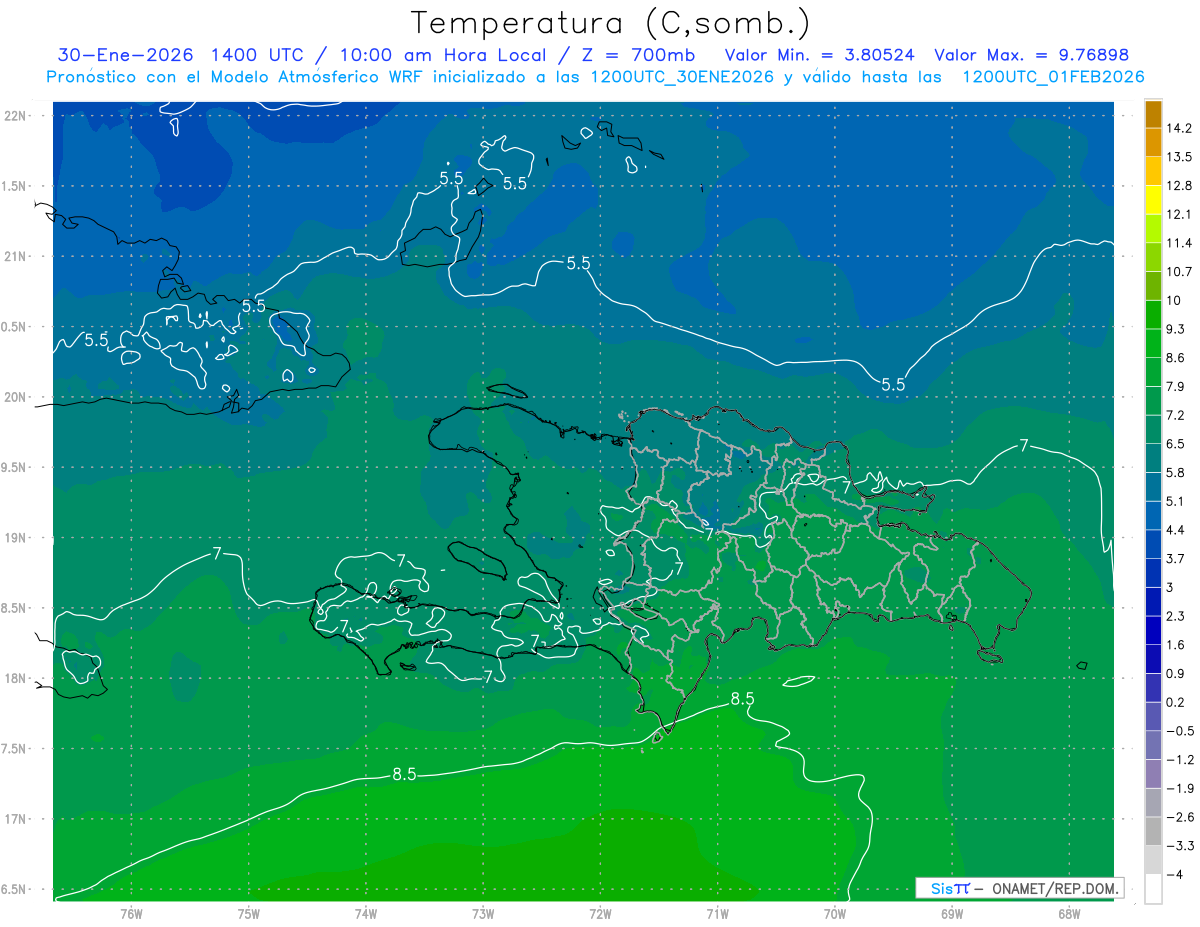The width and height of the screenshot is (1200, 927).
Task: Click the '19N' latitude axis label
Action: tap(16, 538)
